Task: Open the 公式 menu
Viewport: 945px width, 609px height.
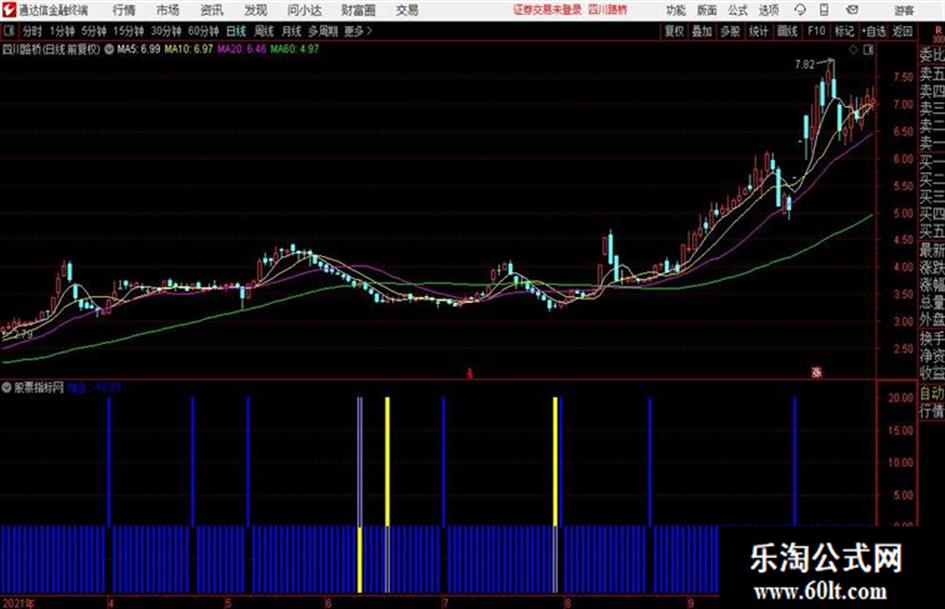Action: tap(738, 10)
